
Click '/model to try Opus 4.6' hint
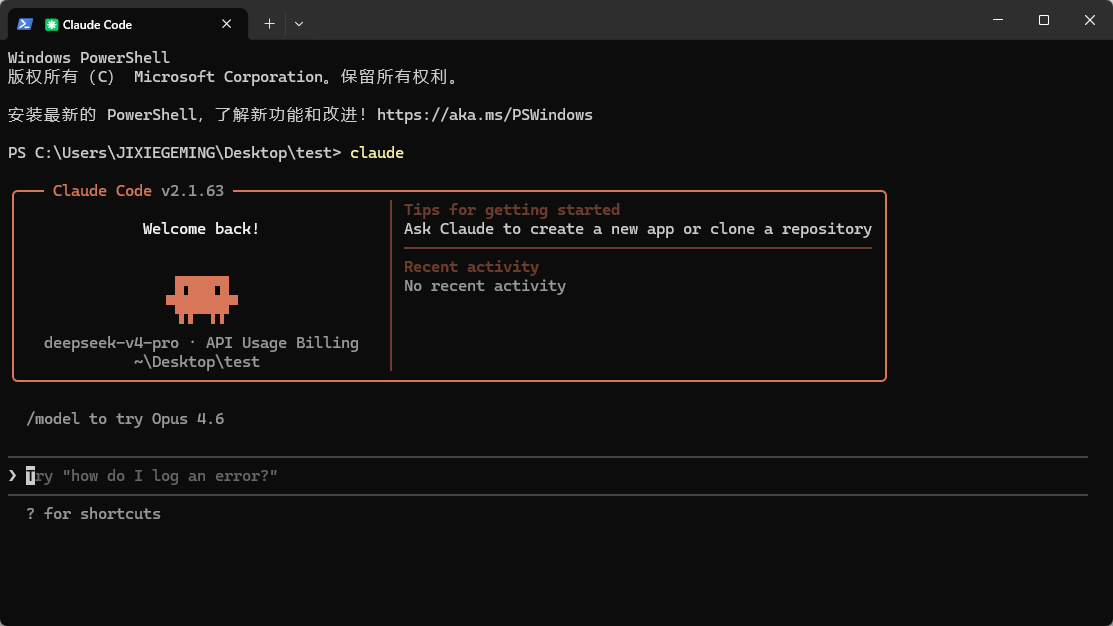(125, 419)
